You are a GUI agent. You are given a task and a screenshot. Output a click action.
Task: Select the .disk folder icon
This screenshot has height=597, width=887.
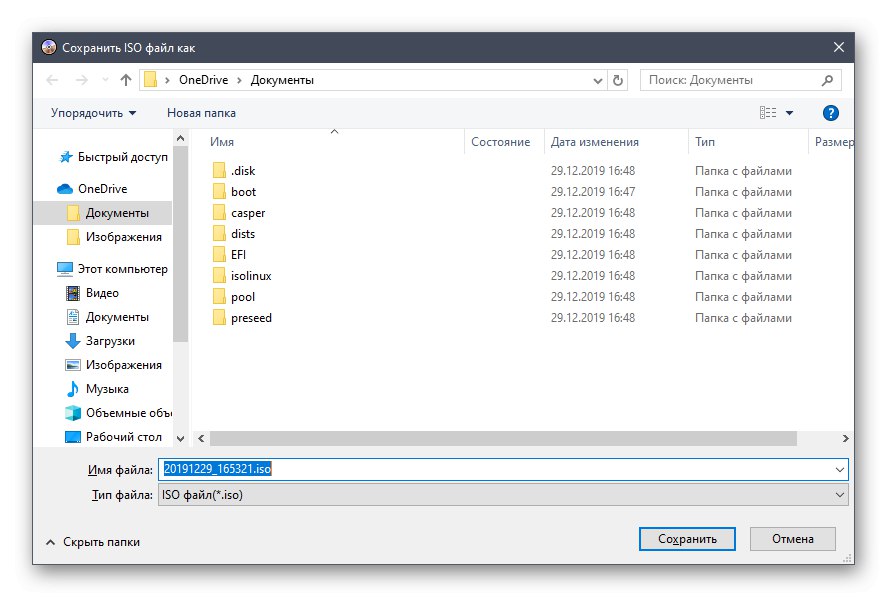(219, 170)
